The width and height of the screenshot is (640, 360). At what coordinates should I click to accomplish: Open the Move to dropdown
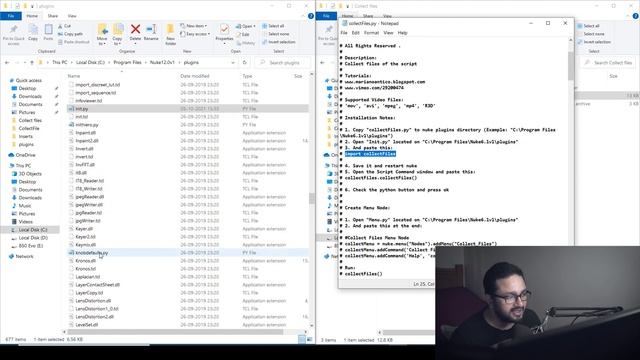click(x=102, y=41)
